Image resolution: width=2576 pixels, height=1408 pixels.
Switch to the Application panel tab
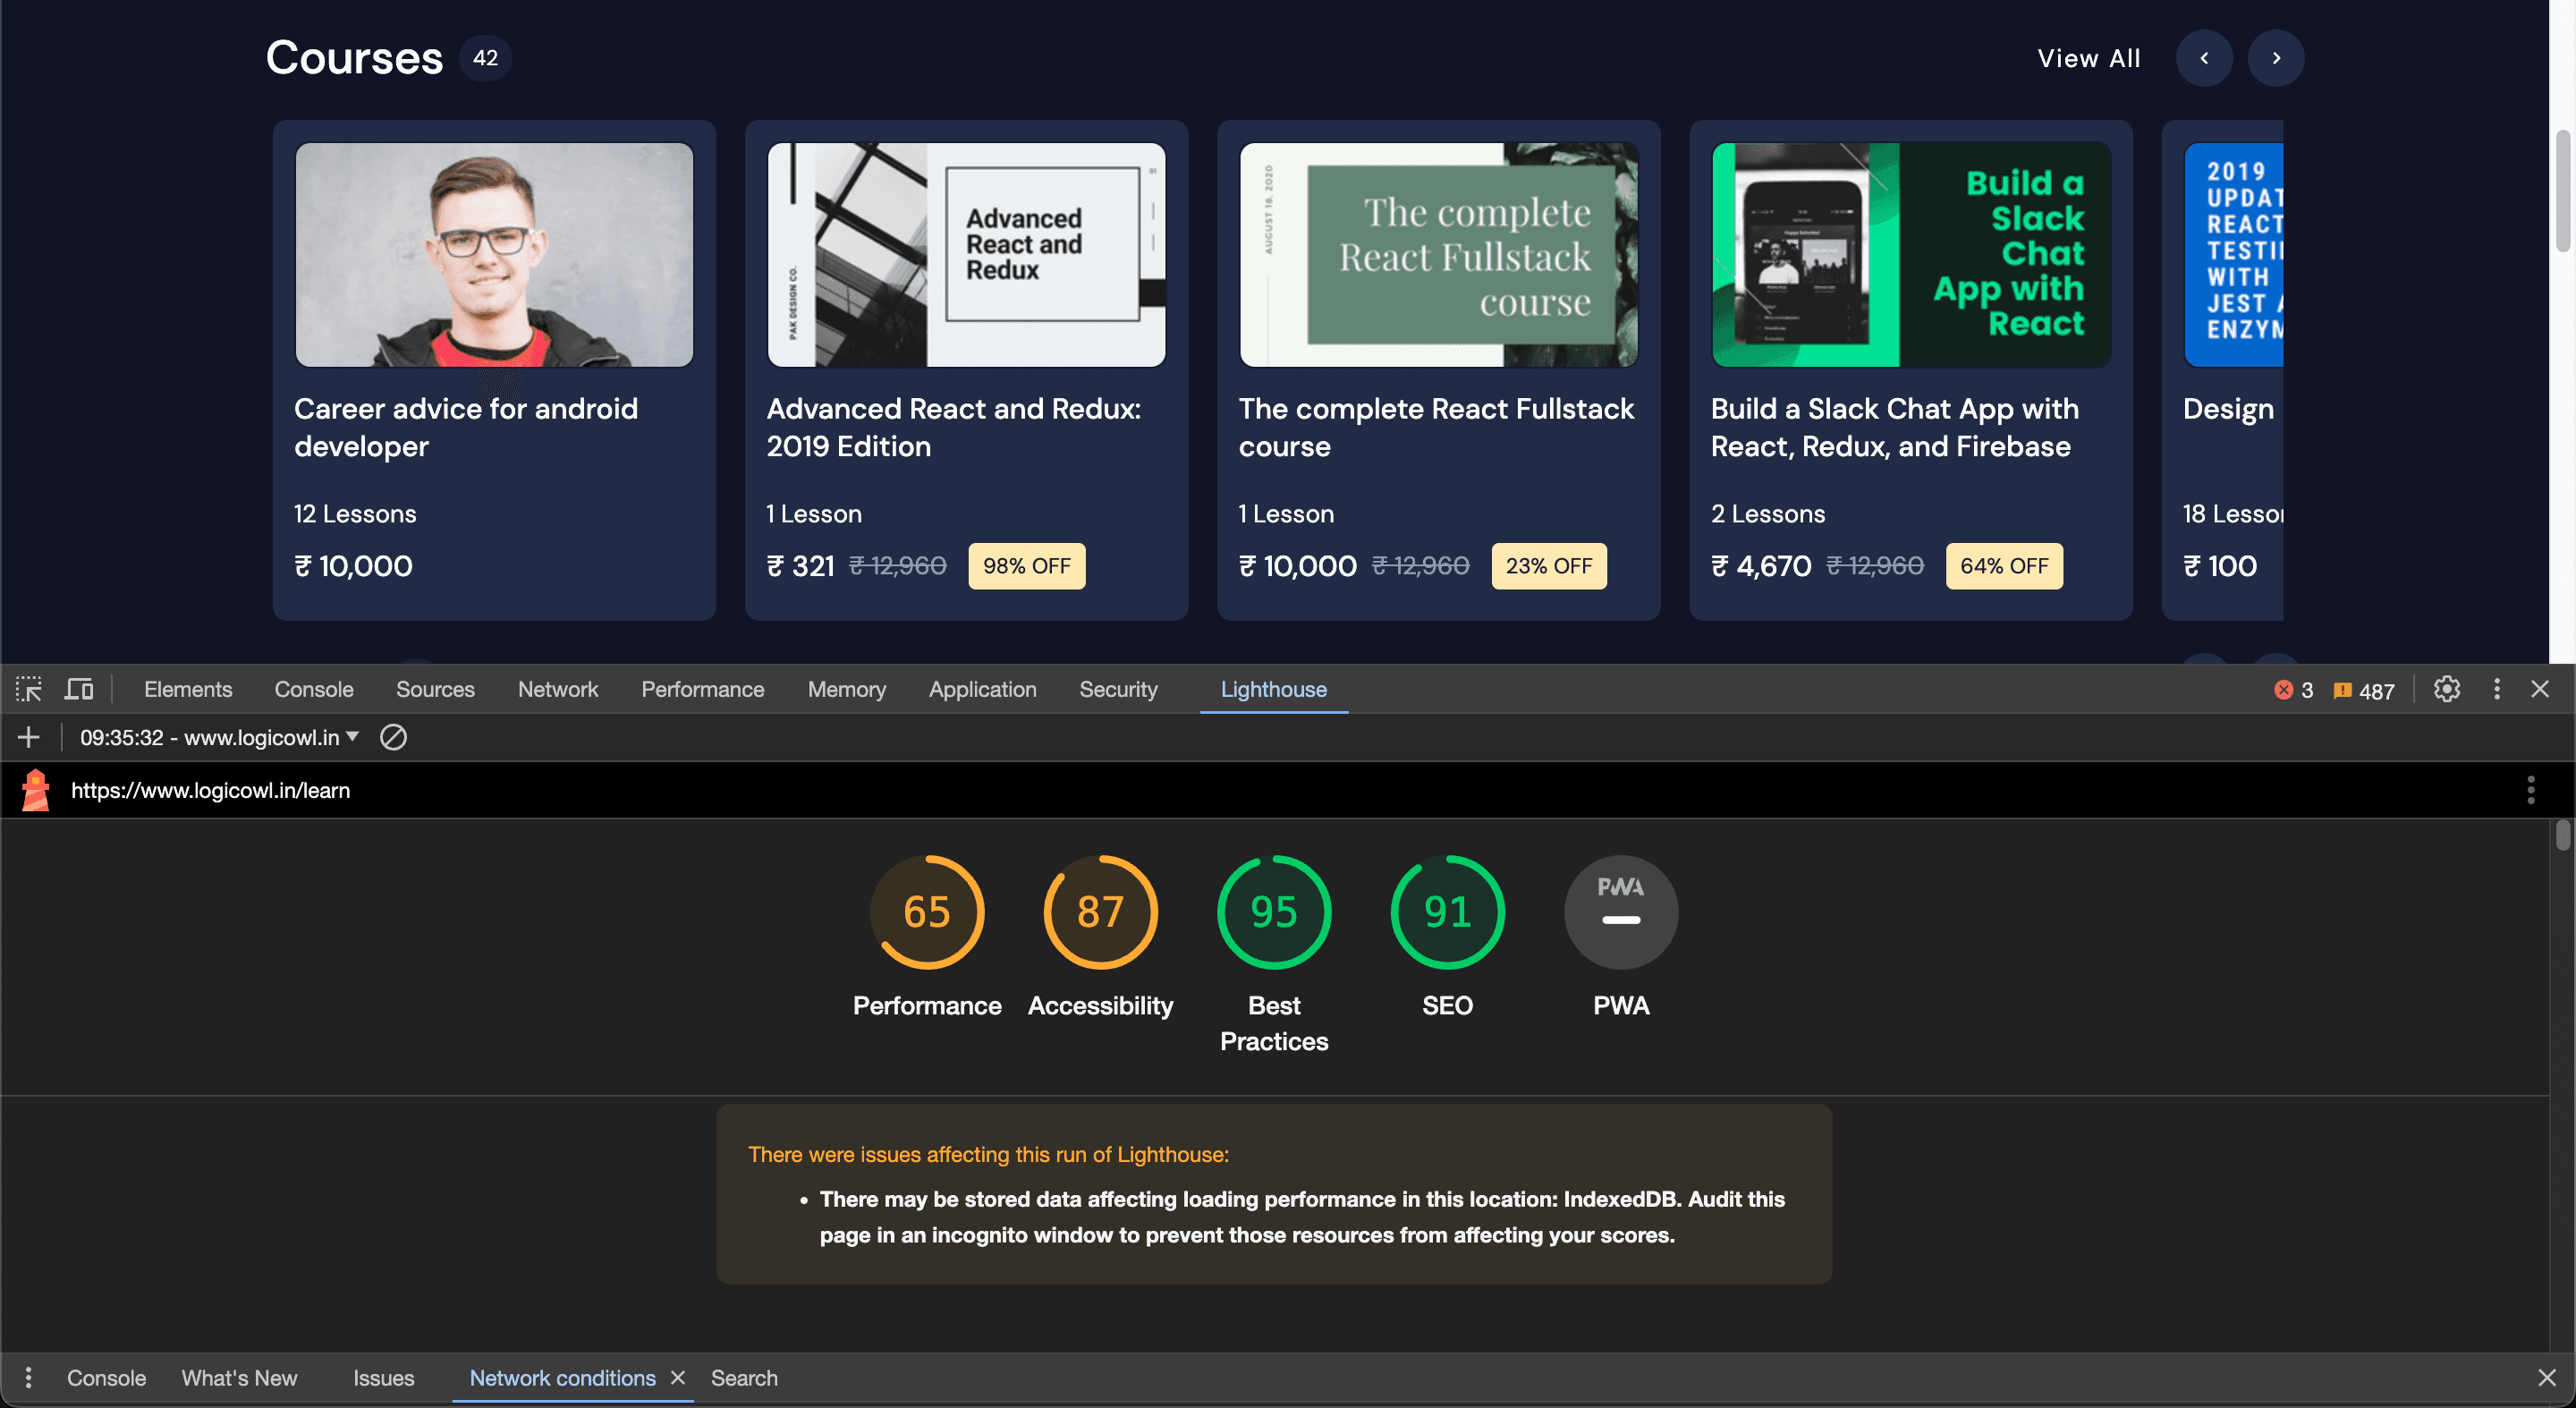(982, 689)
